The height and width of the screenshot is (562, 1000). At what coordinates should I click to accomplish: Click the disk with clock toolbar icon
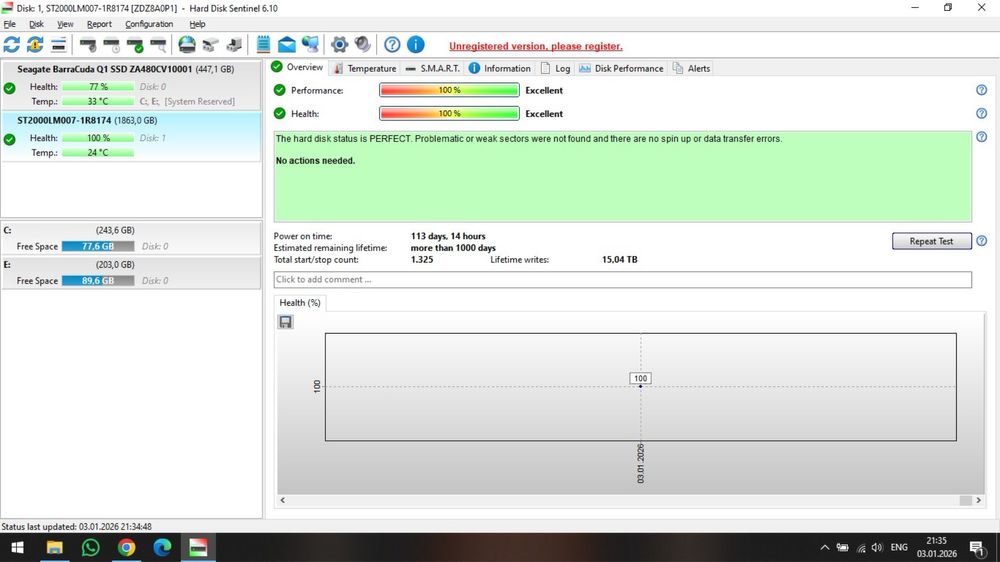coord(112,45)
